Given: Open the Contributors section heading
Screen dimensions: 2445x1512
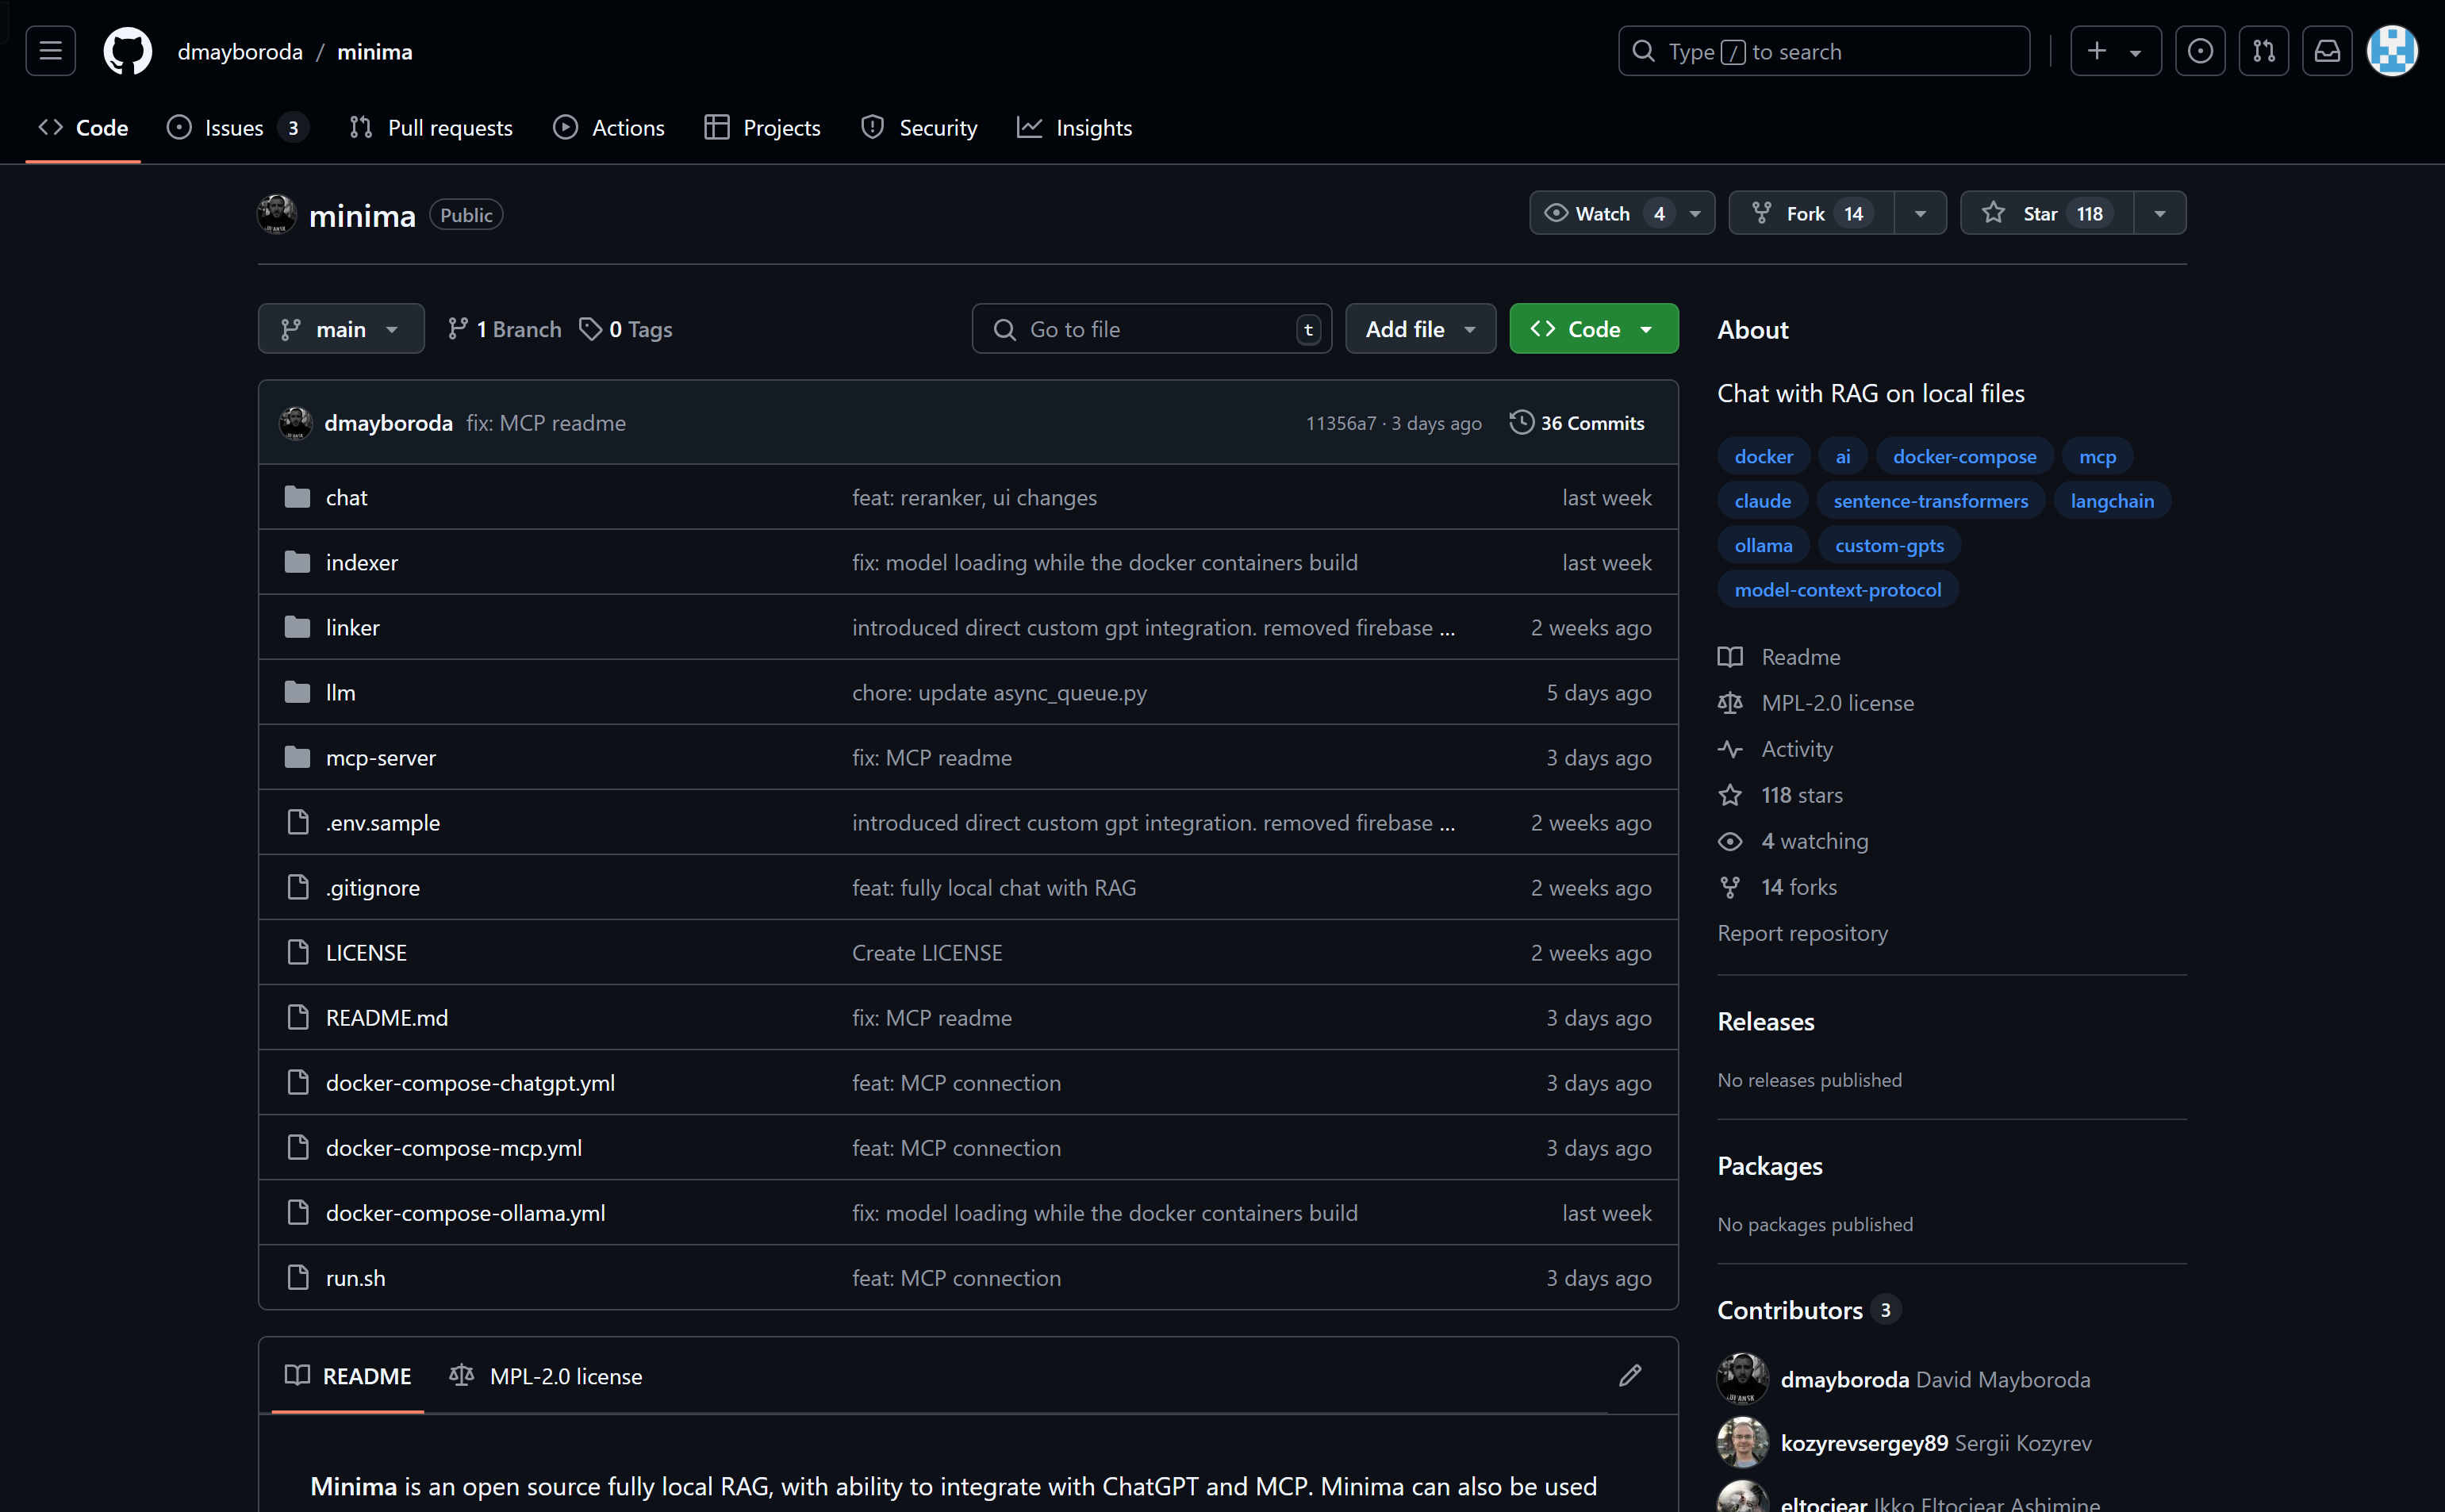Looking at the screenshot, I should [x=1789, y=1309].
